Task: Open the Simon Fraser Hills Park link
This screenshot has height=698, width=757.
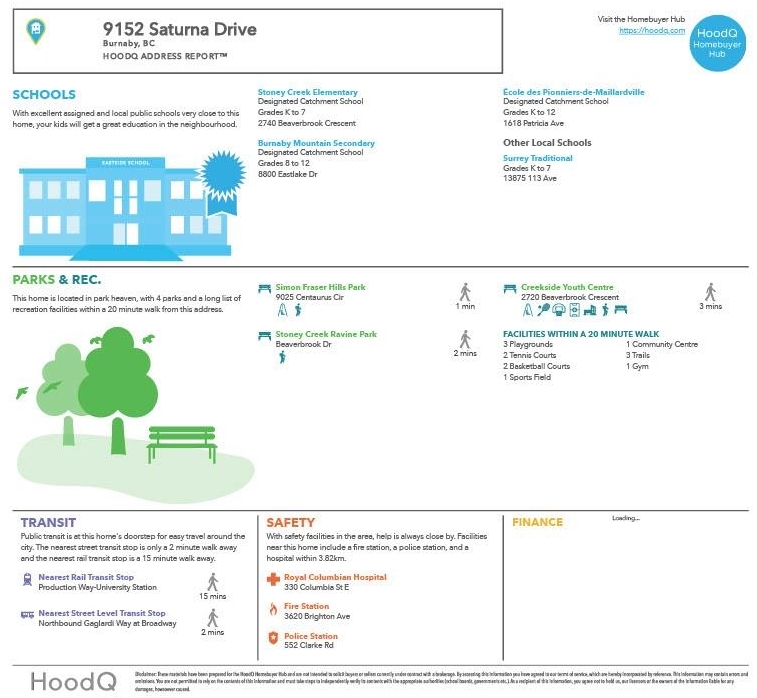Action: pyautogui.click(x=321, y=287)
